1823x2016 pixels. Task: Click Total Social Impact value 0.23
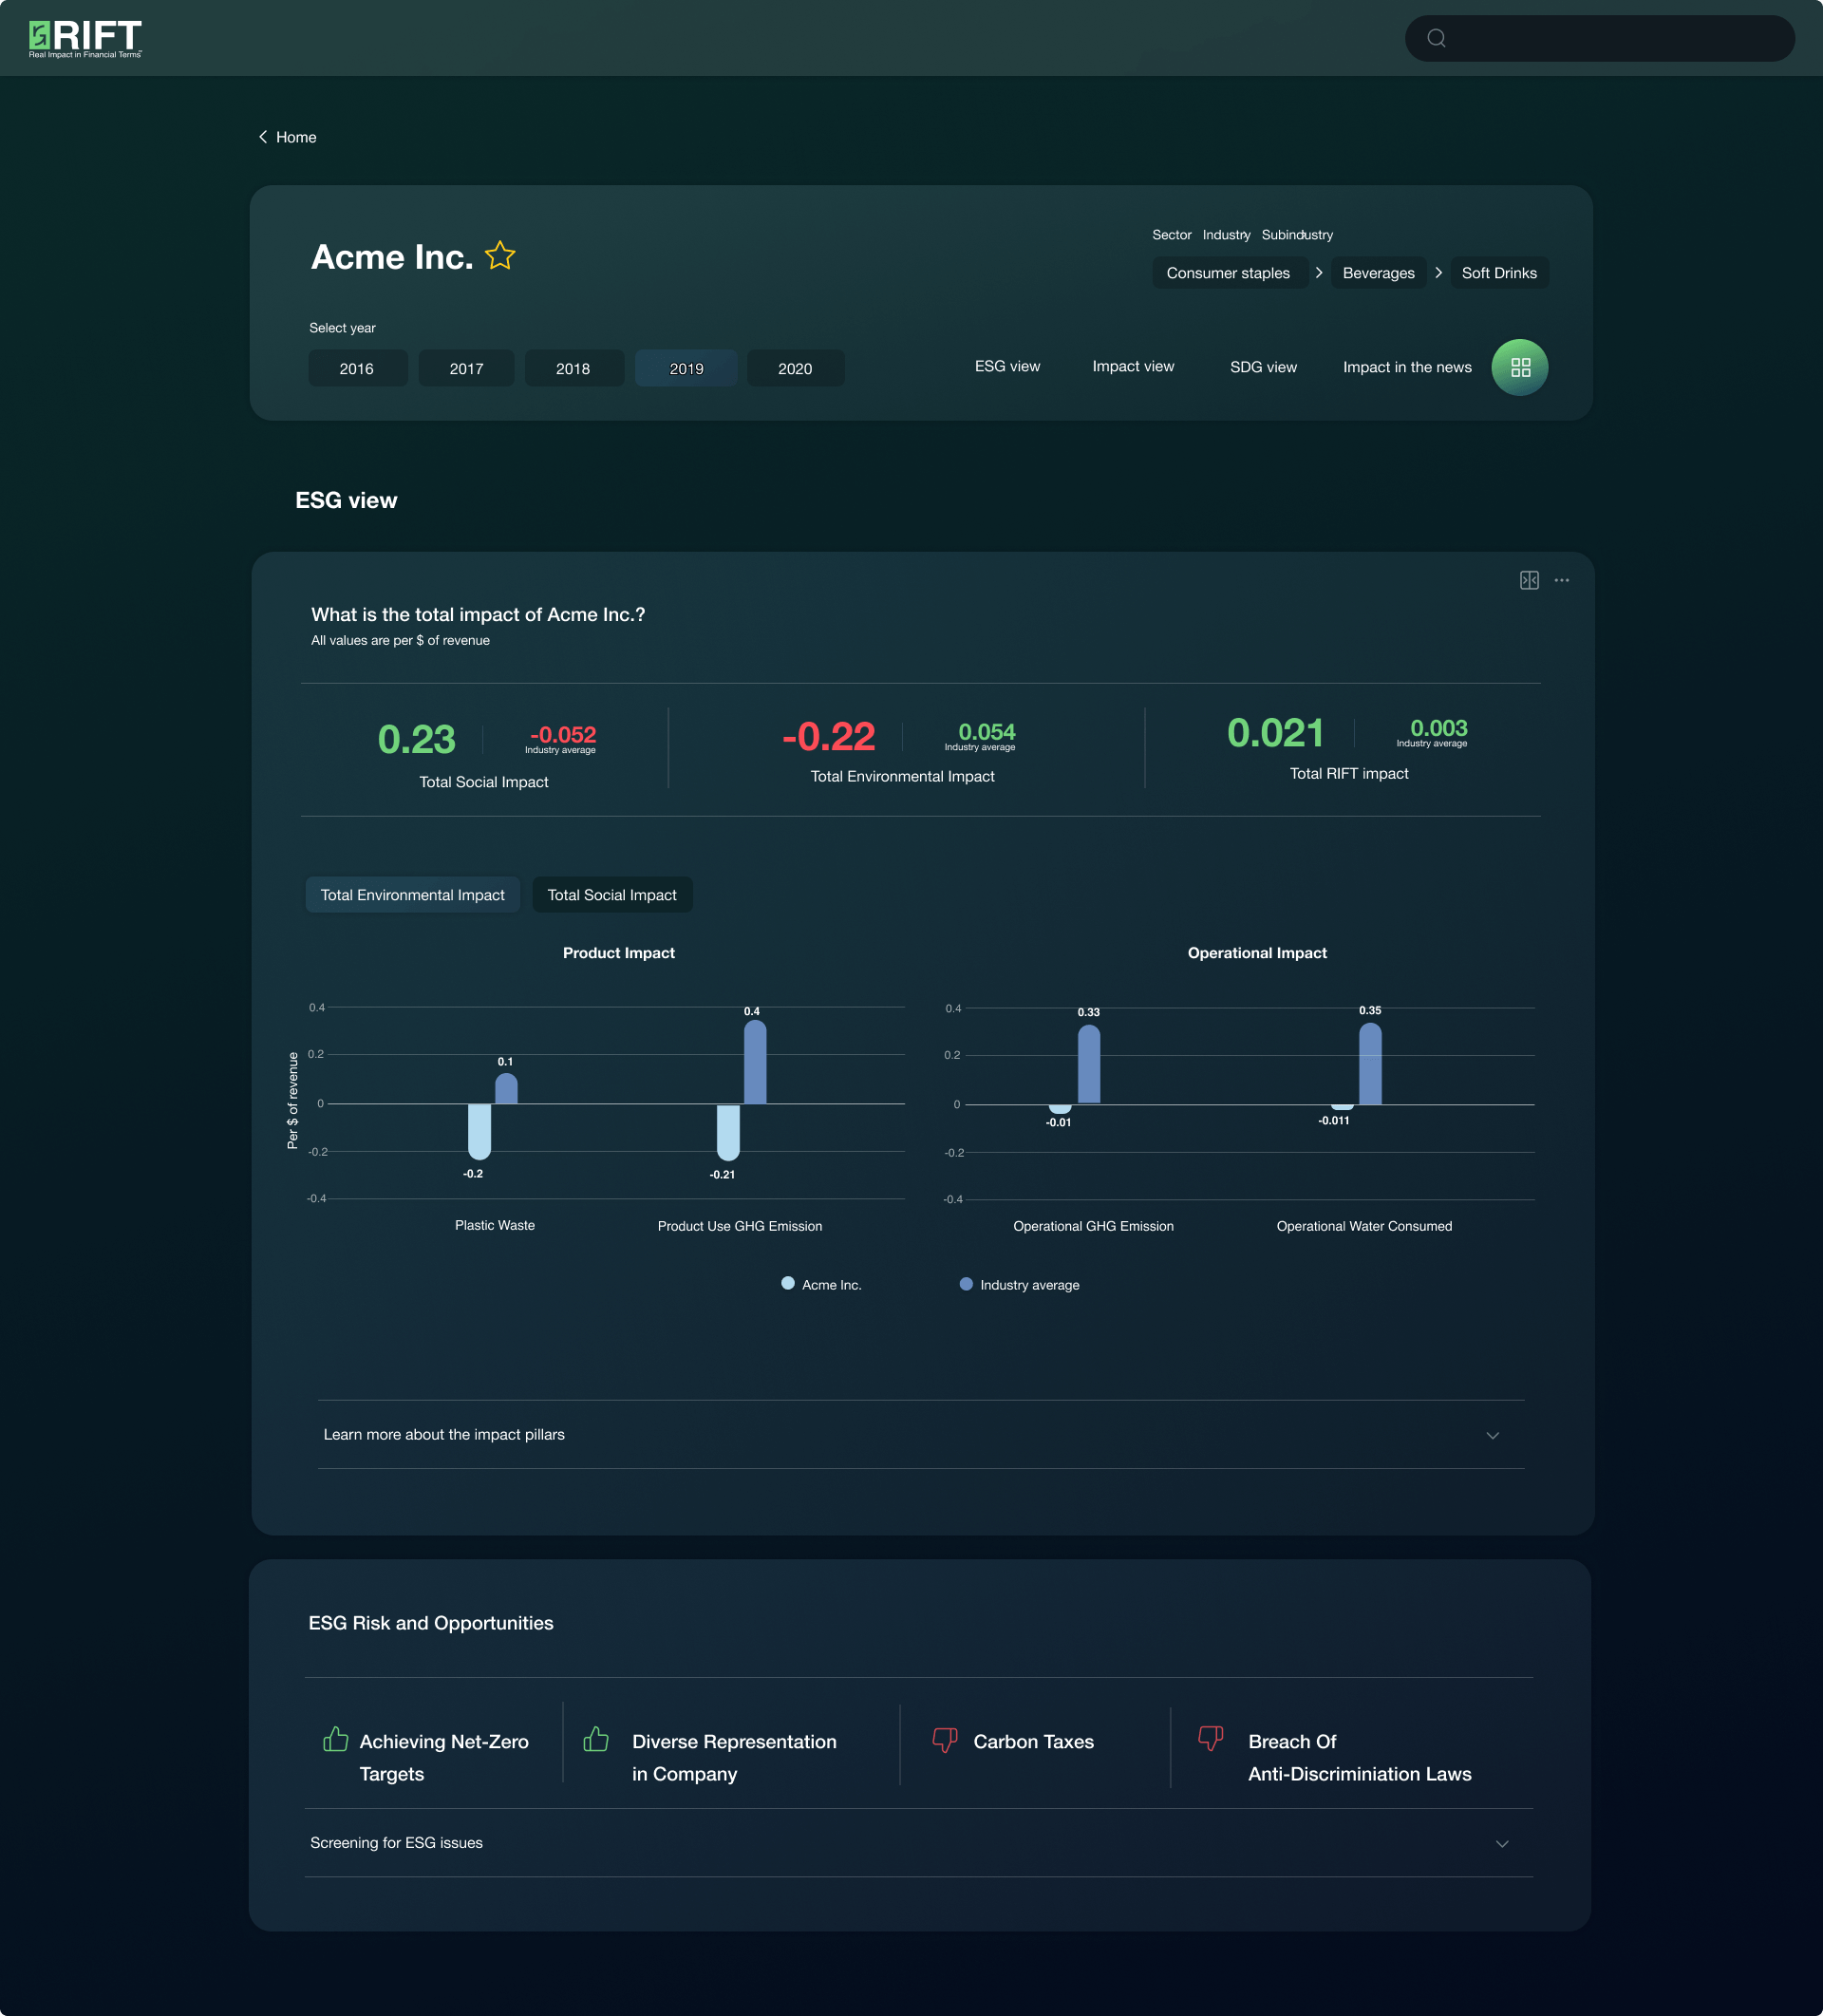click(x=416, y=740)
